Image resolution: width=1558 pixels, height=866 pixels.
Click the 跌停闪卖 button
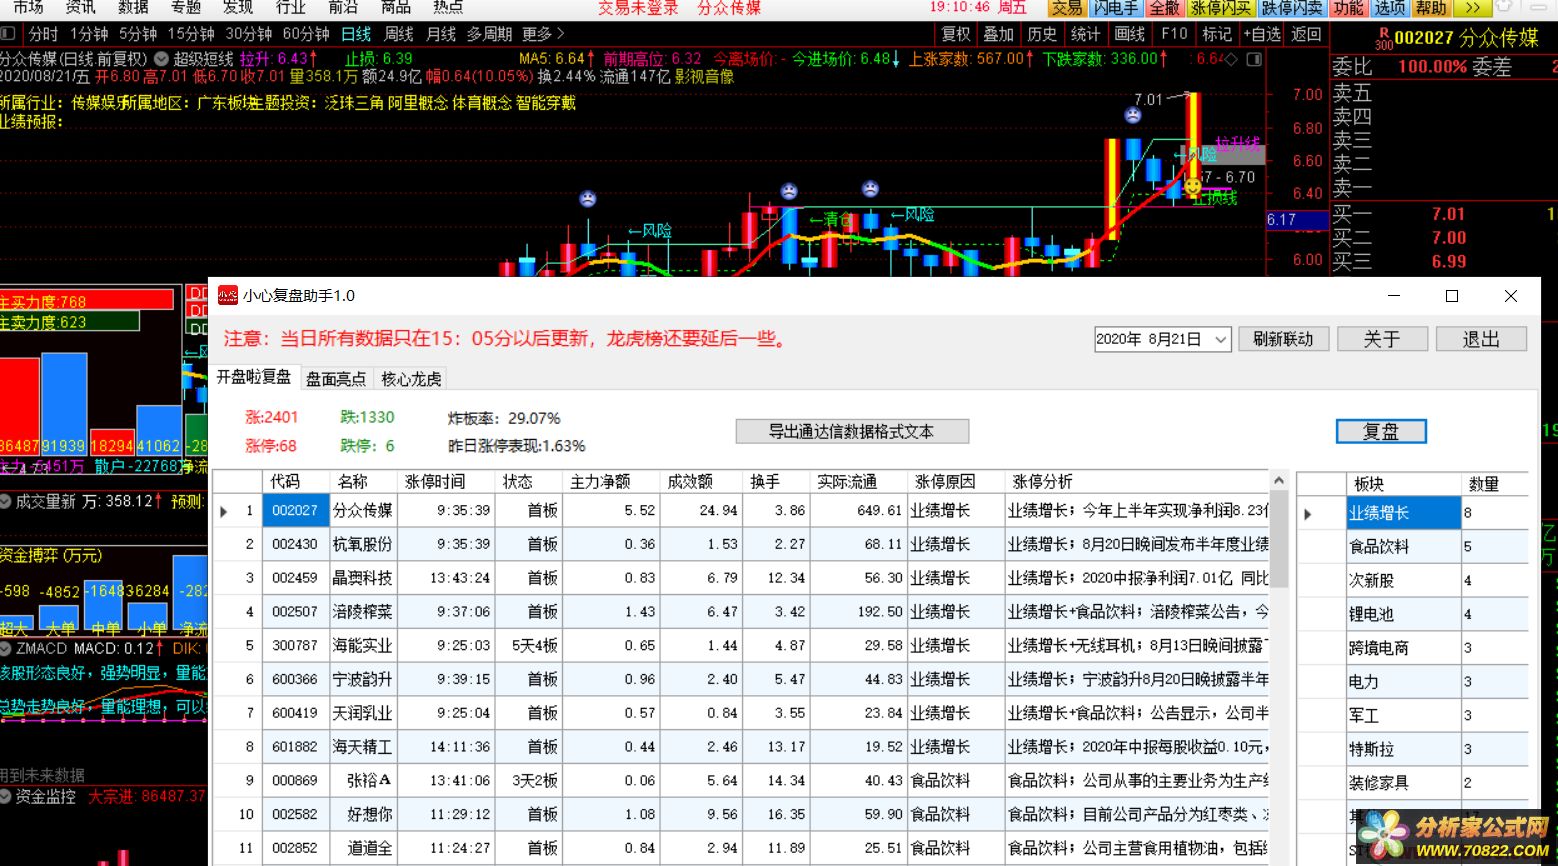pyautogui.click(x=1291, y=8)
